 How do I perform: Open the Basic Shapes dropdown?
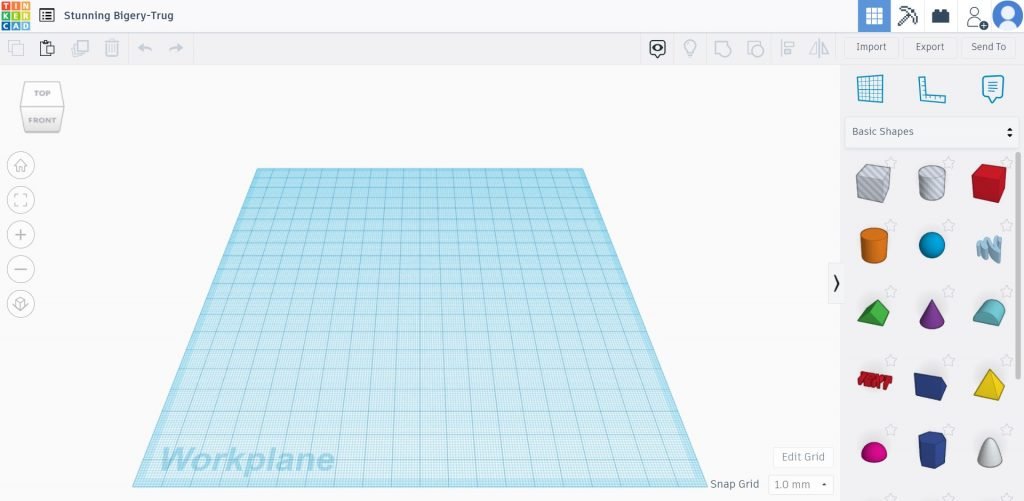click(931, 132)
